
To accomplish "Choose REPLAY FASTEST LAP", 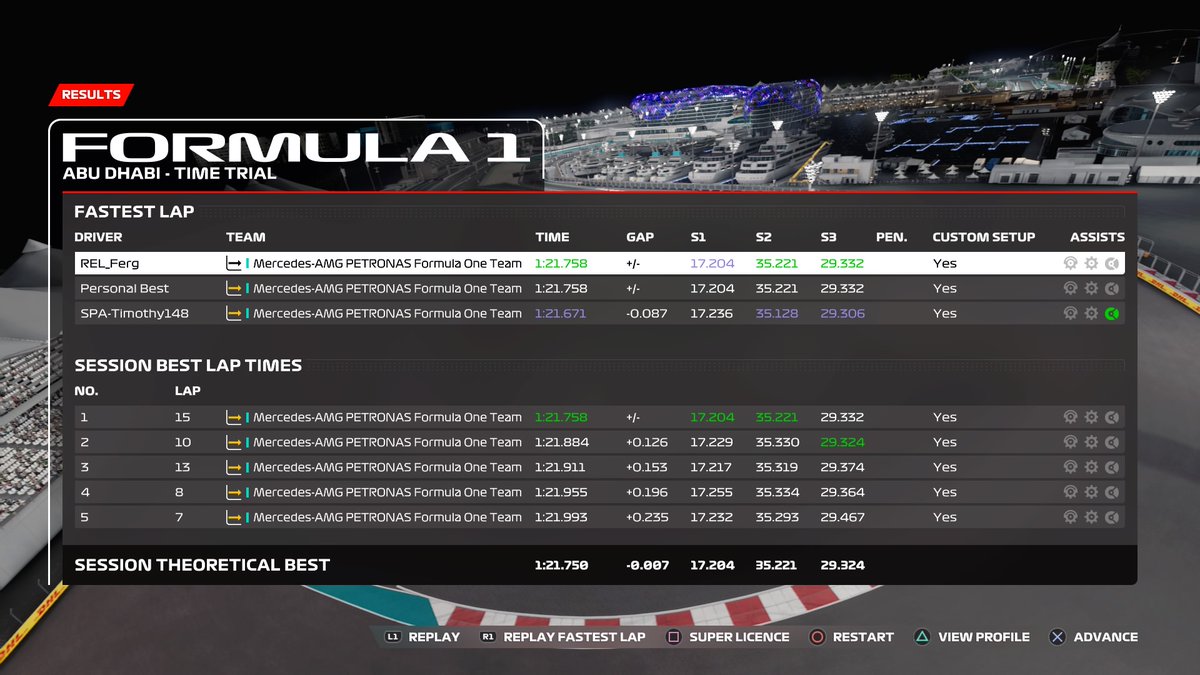I will point(574,637).
